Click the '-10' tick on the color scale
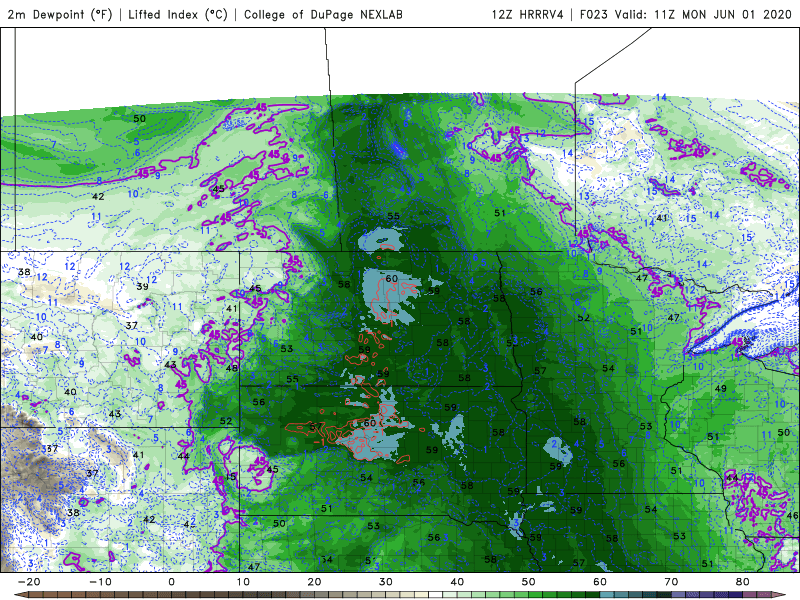The image size is (800, 600). [100, 582]
